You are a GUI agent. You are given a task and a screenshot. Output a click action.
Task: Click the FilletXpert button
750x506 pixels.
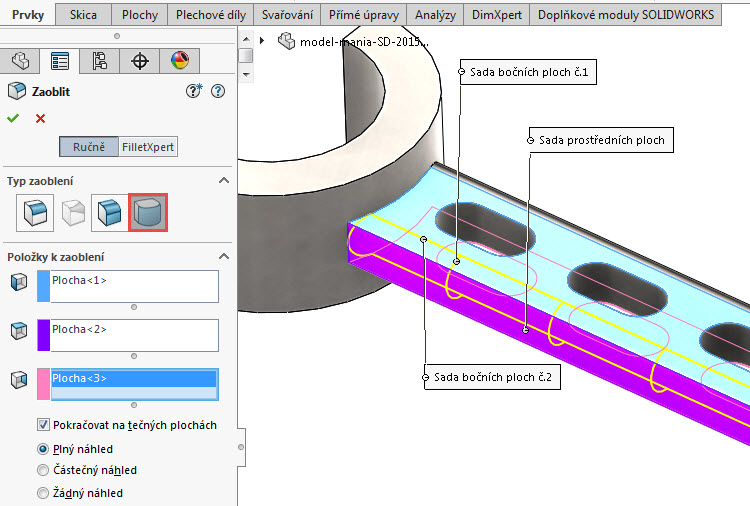pyautogui.click(x=148, y=147)
